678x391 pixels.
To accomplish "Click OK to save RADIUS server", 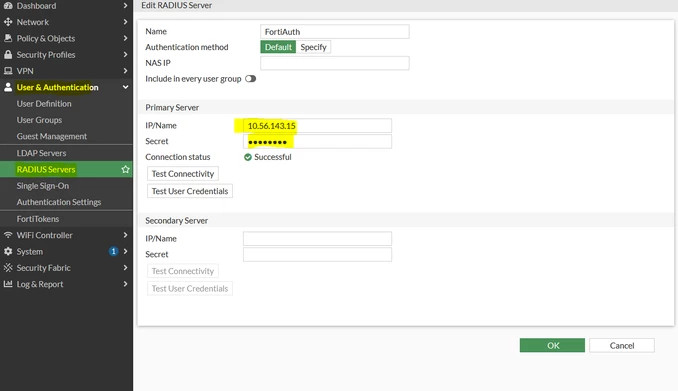I will [x=552, y=345].
